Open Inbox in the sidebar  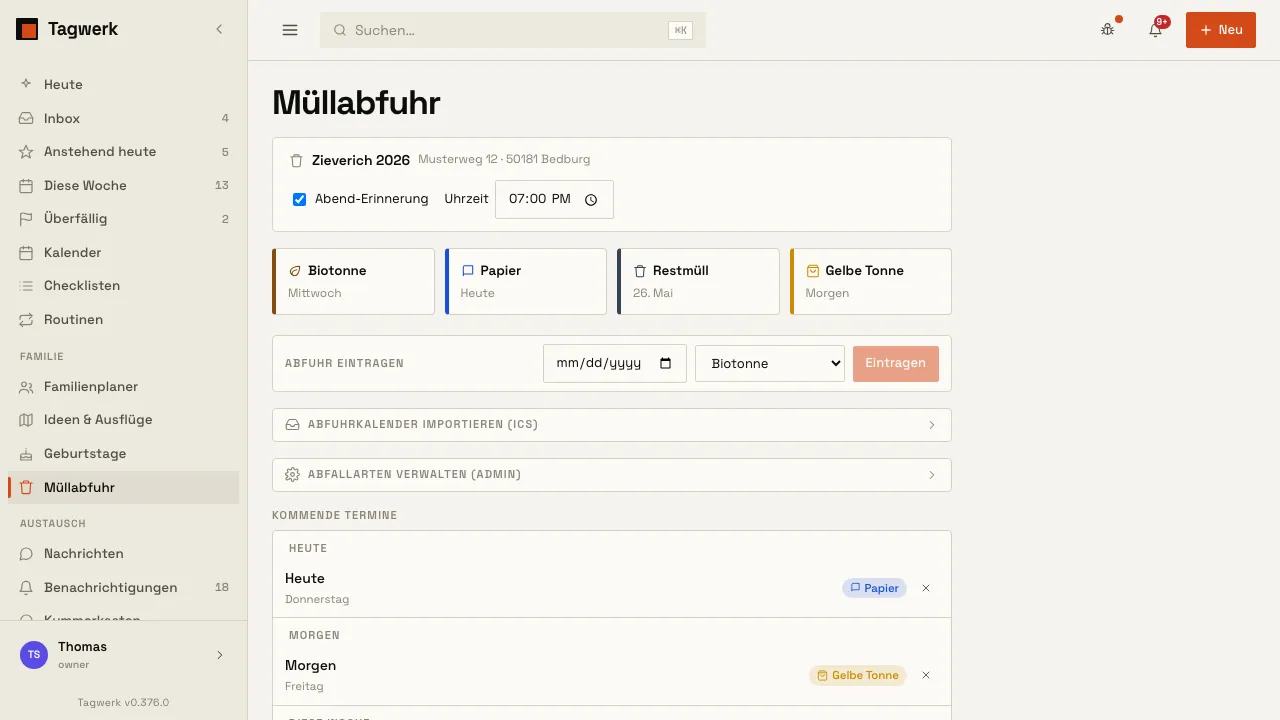[x=124, y=118]
